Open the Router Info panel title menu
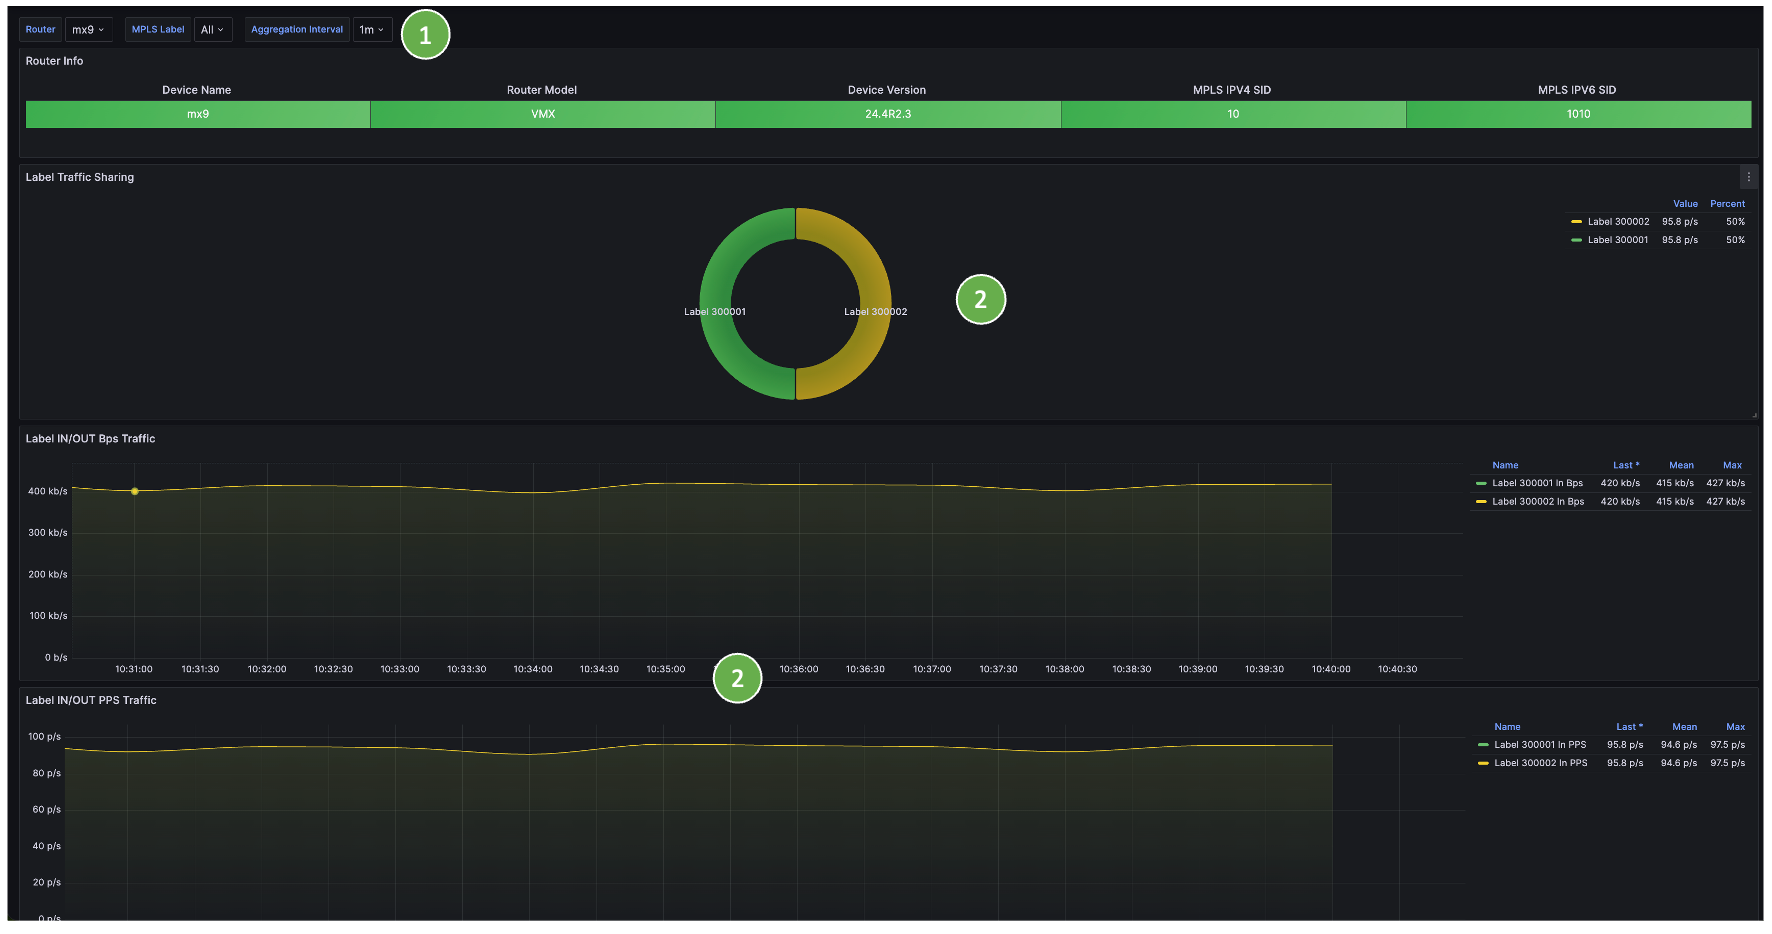This screenshot has height=934, width=1772. coord(54,61)
